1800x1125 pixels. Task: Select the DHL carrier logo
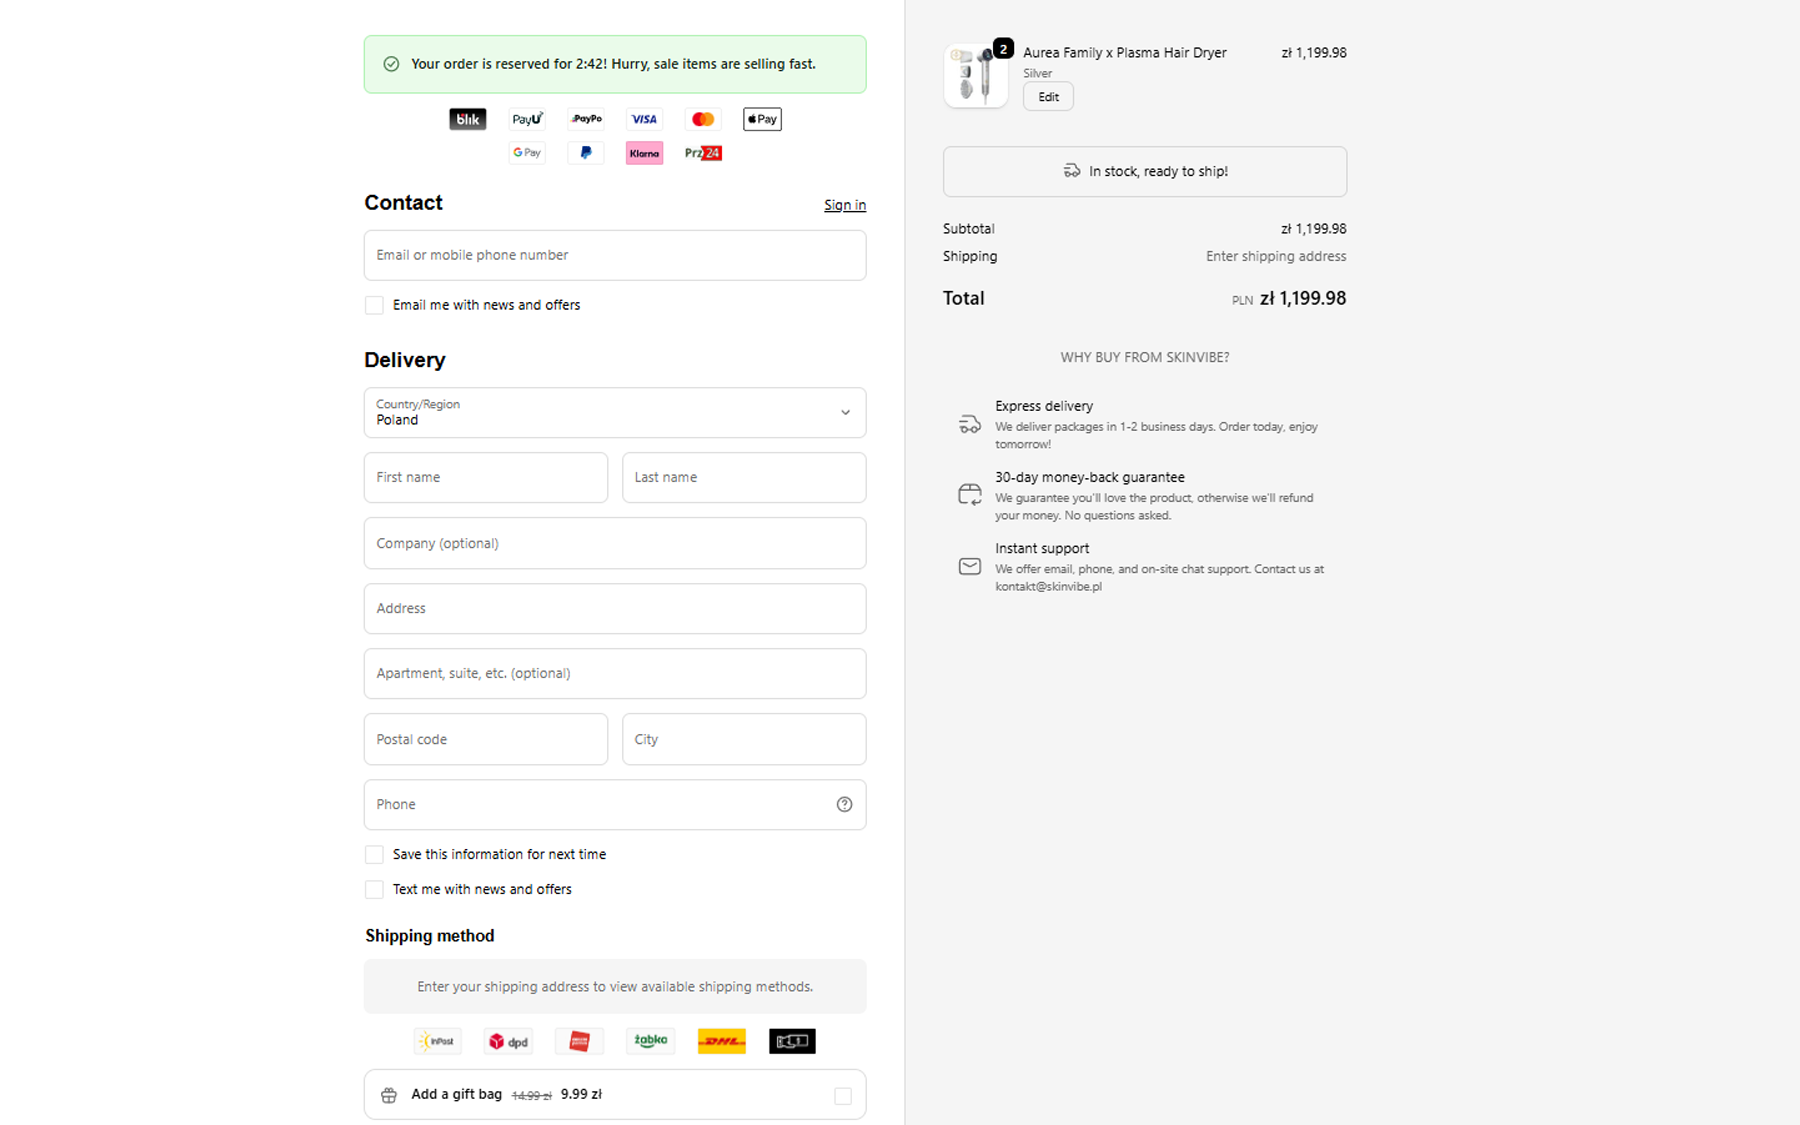click(x=721, y=1040)
